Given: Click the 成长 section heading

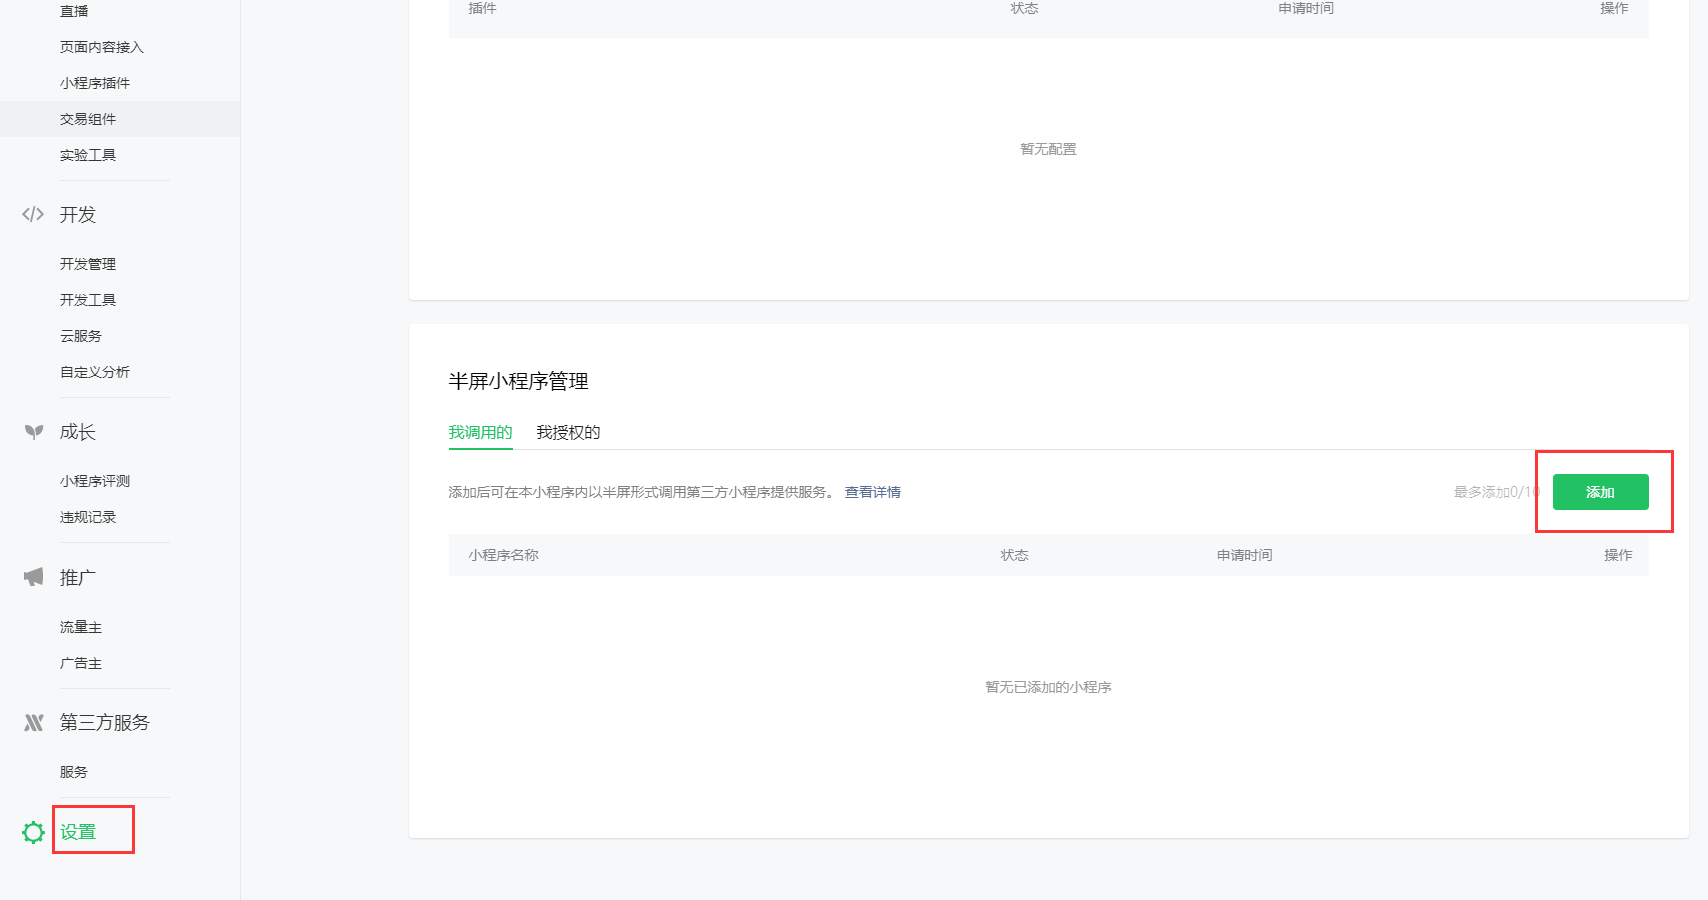Looking at the screenshot, I should 78,432.
